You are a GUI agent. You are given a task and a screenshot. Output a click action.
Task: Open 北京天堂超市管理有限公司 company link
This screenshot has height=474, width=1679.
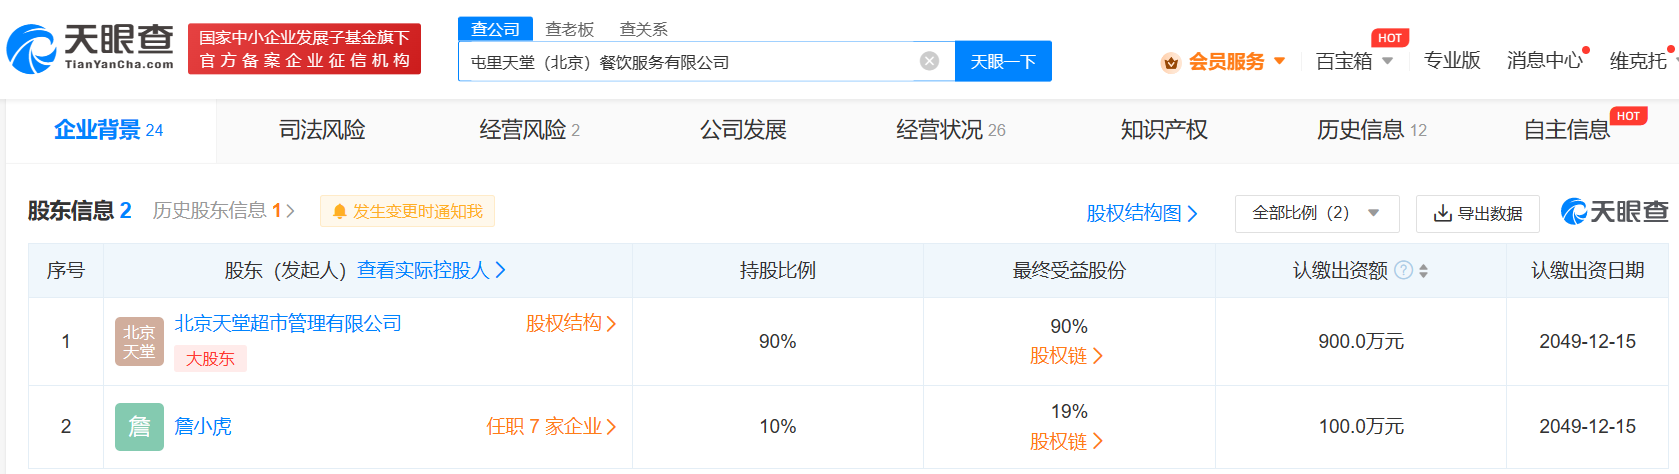288,323
